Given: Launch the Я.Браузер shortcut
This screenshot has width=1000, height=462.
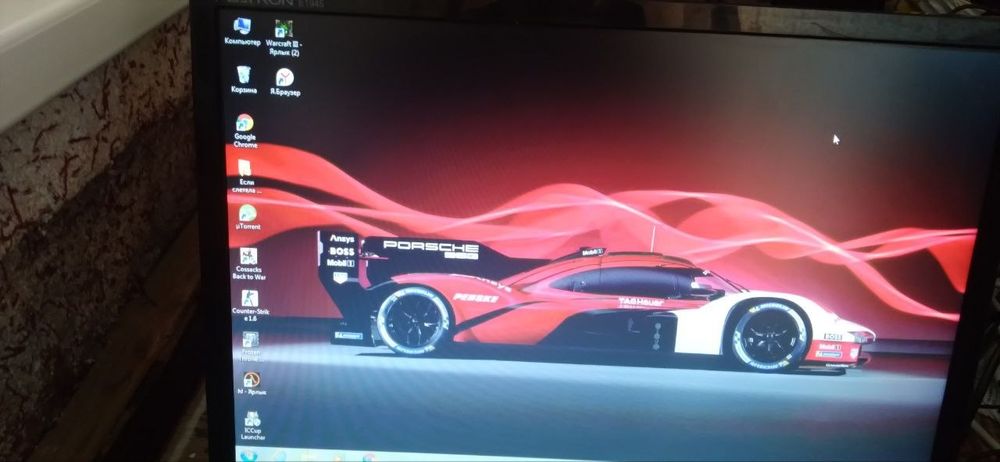Looking at the screenshot, I should pyautogui.click(x=284, y=82).
